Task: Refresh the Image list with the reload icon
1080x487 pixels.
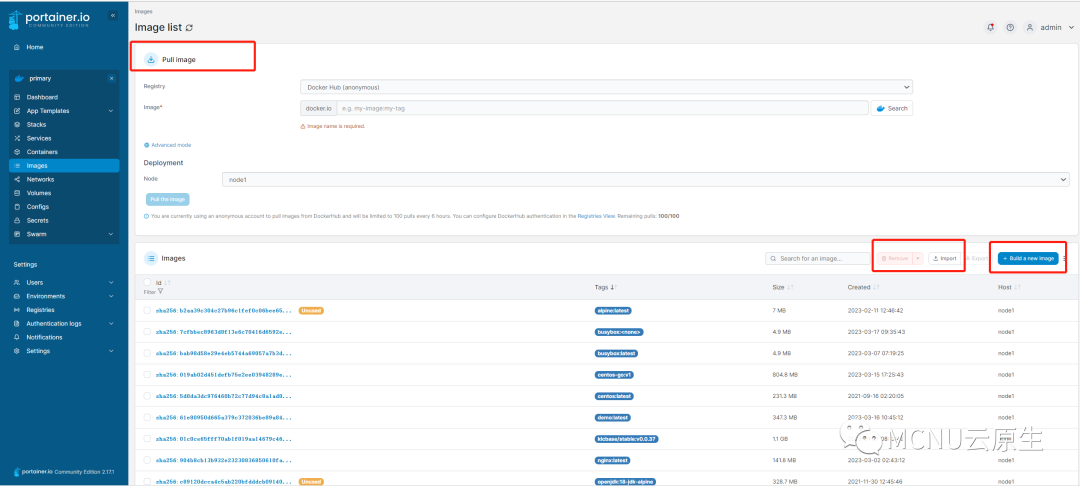Action: pyautogui.click(x=190, y=28)
